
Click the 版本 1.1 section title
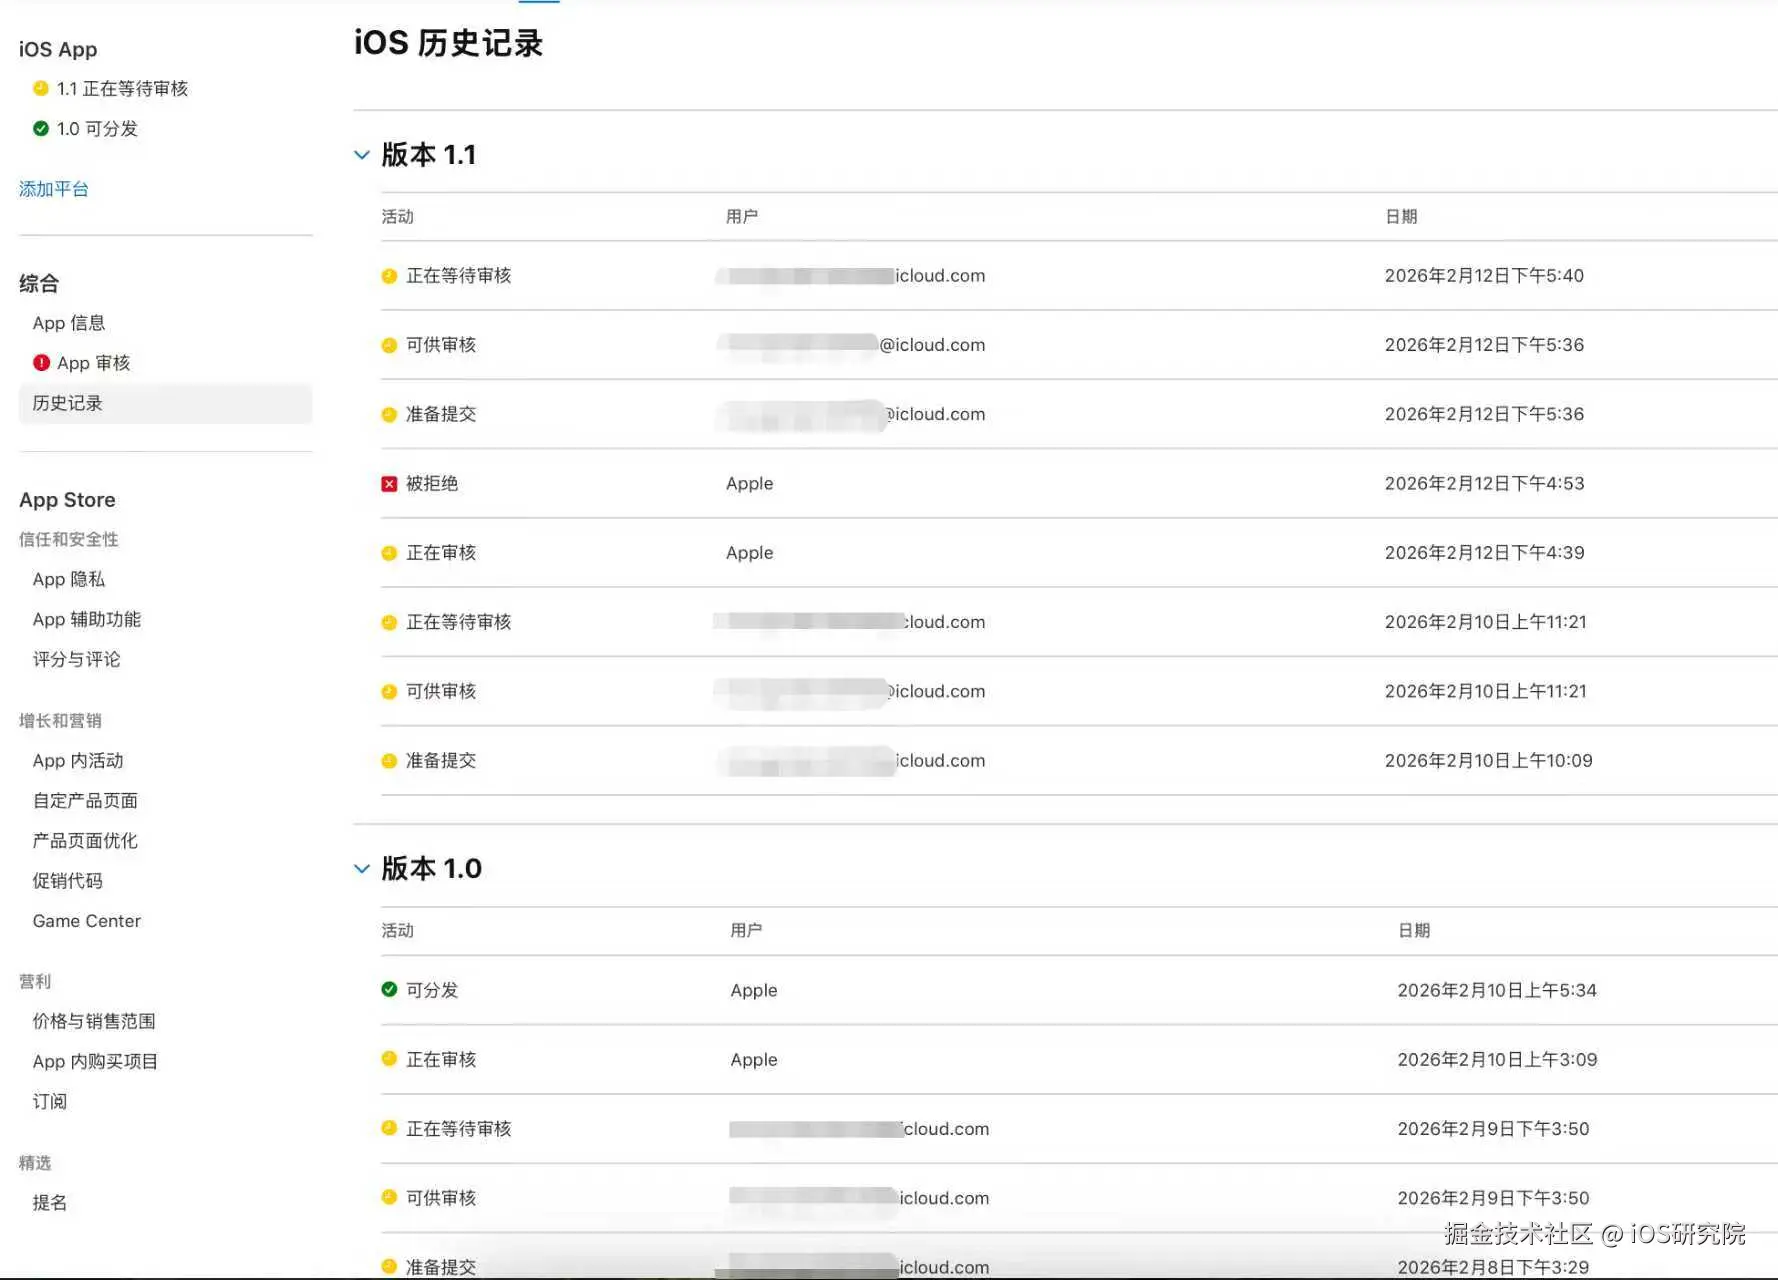[429, 155]
